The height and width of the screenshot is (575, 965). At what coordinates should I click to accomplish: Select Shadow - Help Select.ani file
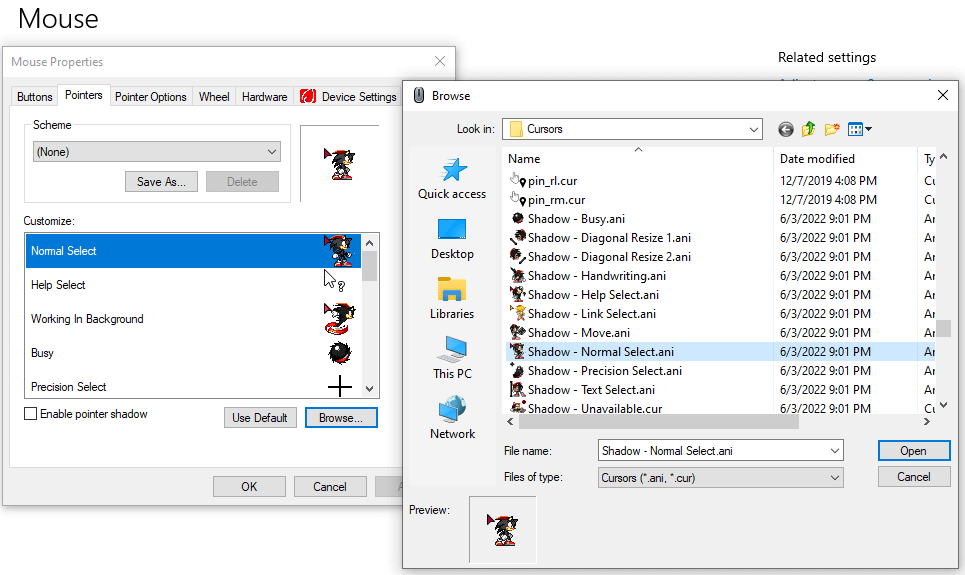point(584,296)
